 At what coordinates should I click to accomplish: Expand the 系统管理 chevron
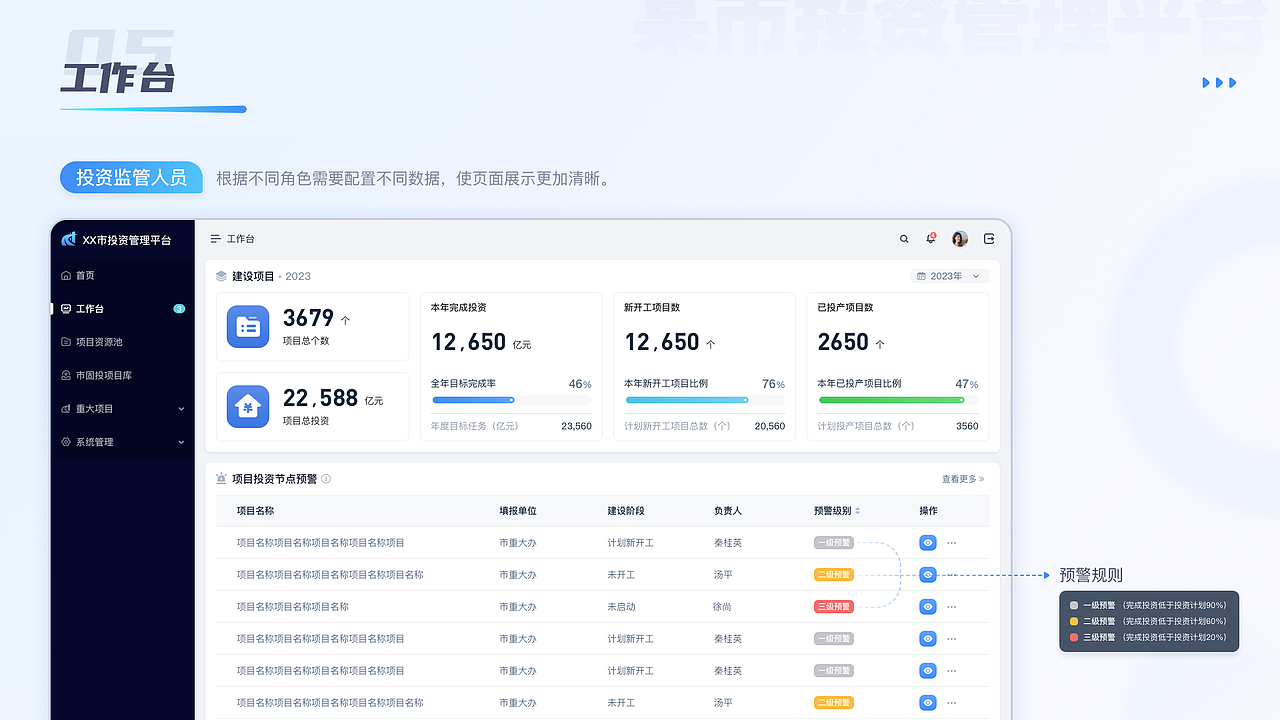[181, 442]
